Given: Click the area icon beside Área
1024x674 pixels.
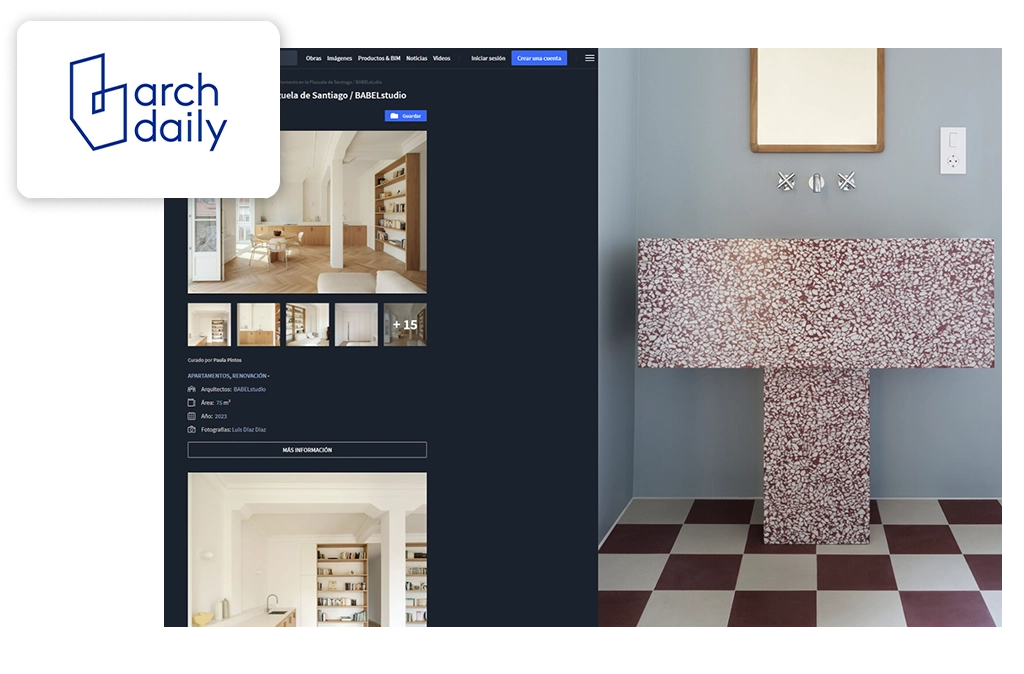Looking at the screenshot, I should [x=192, y=403].
